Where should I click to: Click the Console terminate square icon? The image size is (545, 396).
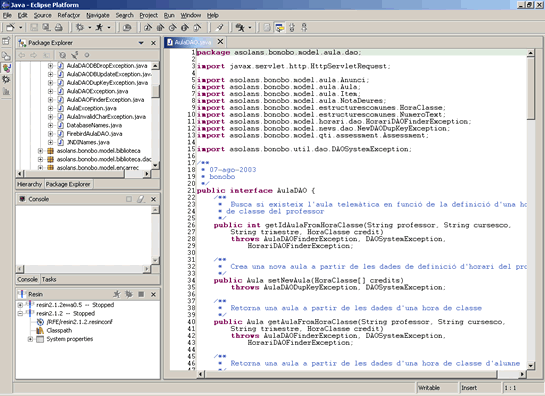(x=129, y=199)
